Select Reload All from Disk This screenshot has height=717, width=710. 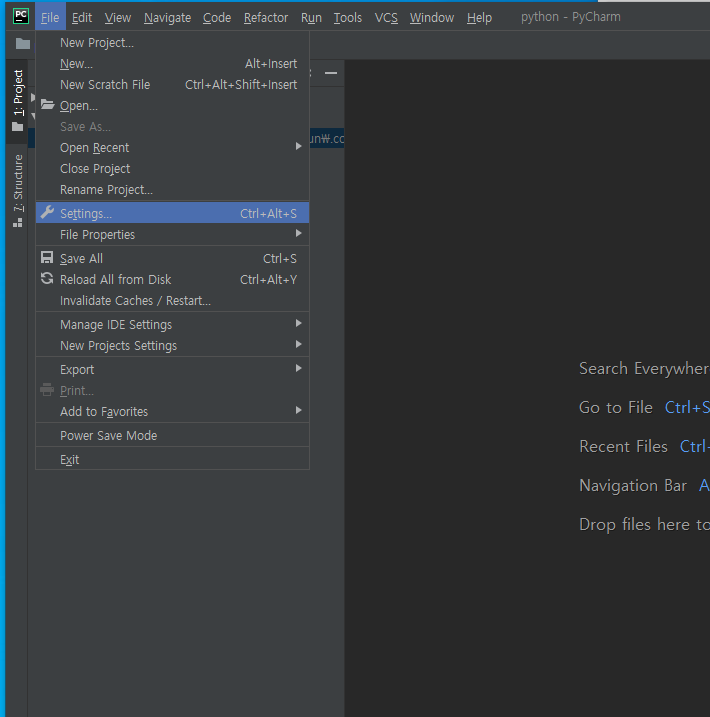coord(172,279)
